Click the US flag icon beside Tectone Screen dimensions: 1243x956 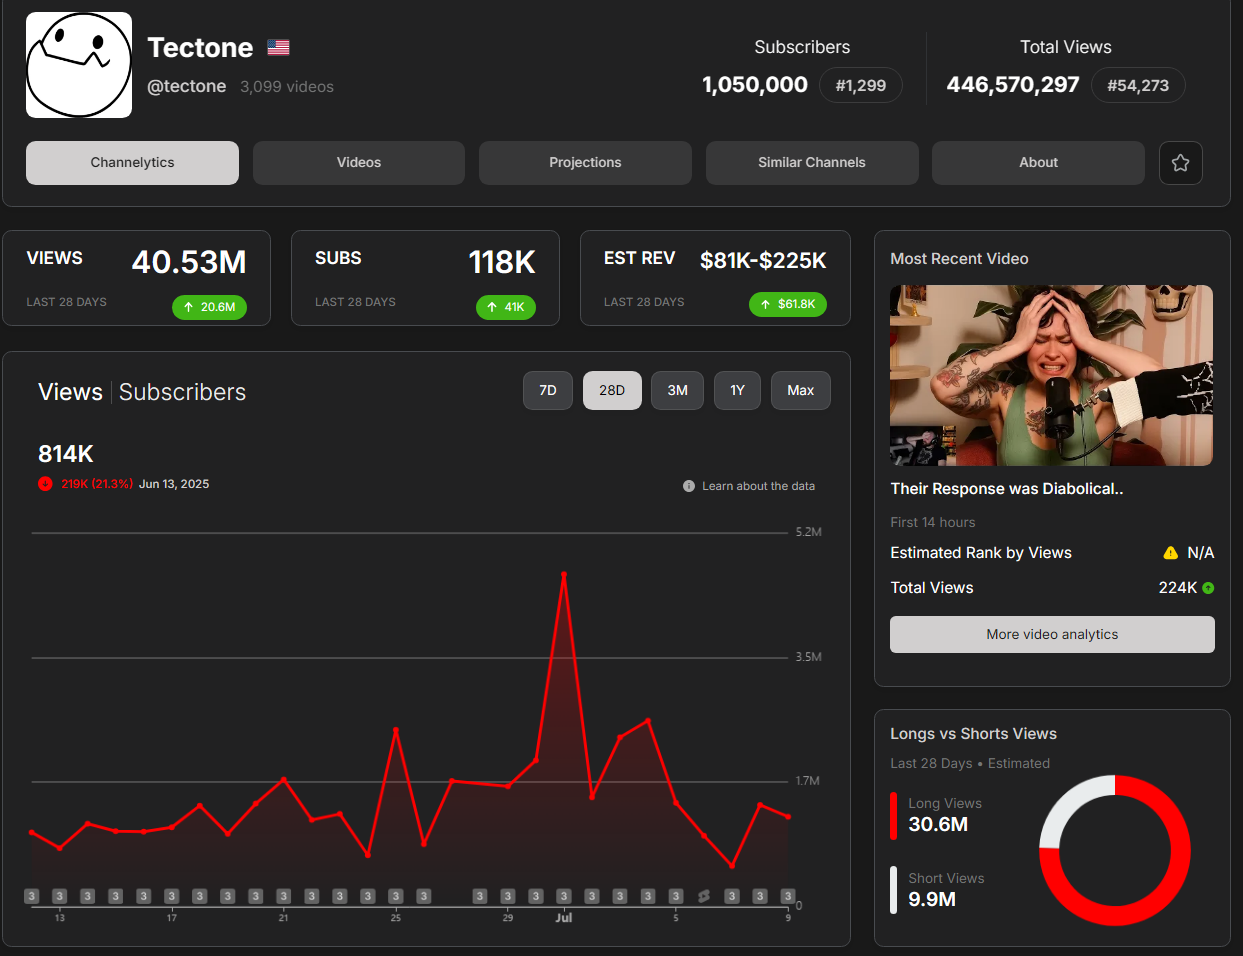(x=279, y=47)
